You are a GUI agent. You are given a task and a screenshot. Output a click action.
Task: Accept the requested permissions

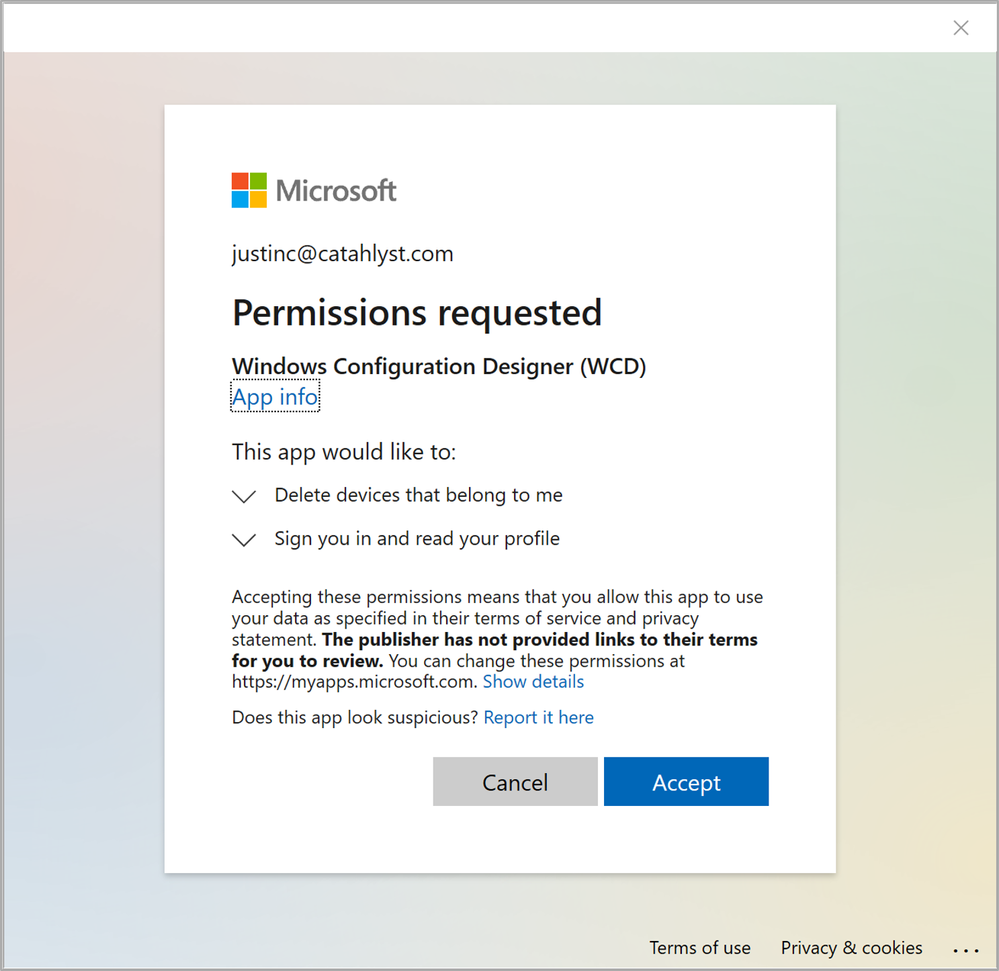click(686, 782)
